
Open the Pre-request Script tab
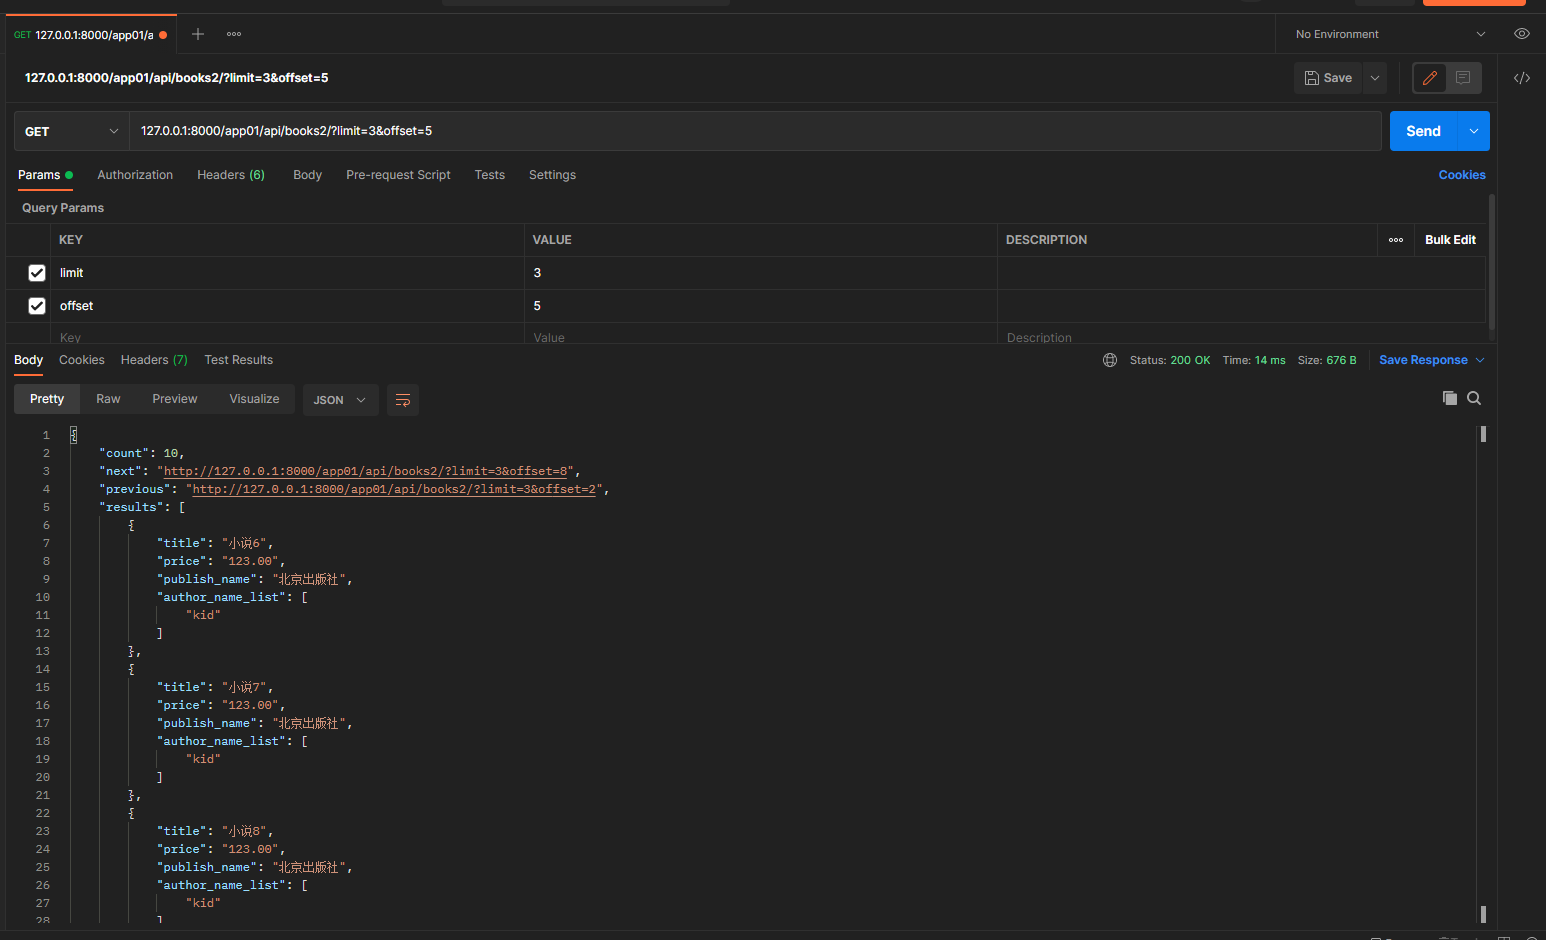(398, 175)
